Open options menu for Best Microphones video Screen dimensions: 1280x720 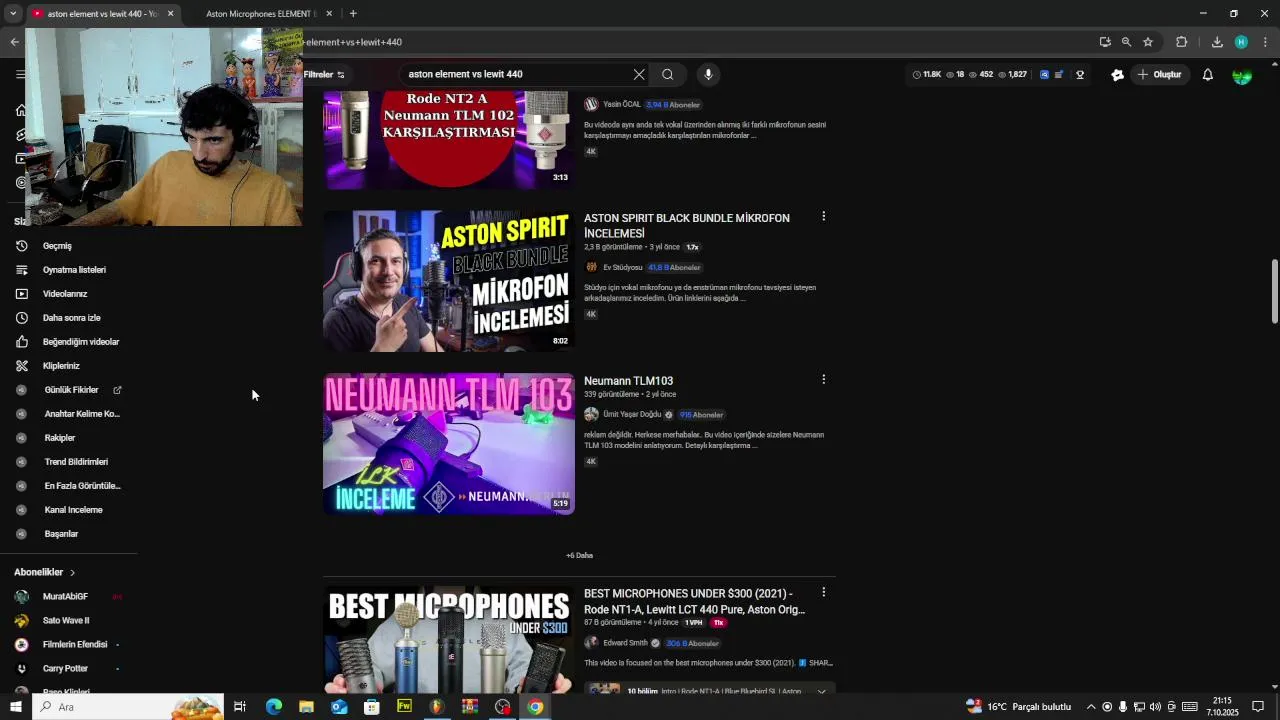tap(823, 593)
